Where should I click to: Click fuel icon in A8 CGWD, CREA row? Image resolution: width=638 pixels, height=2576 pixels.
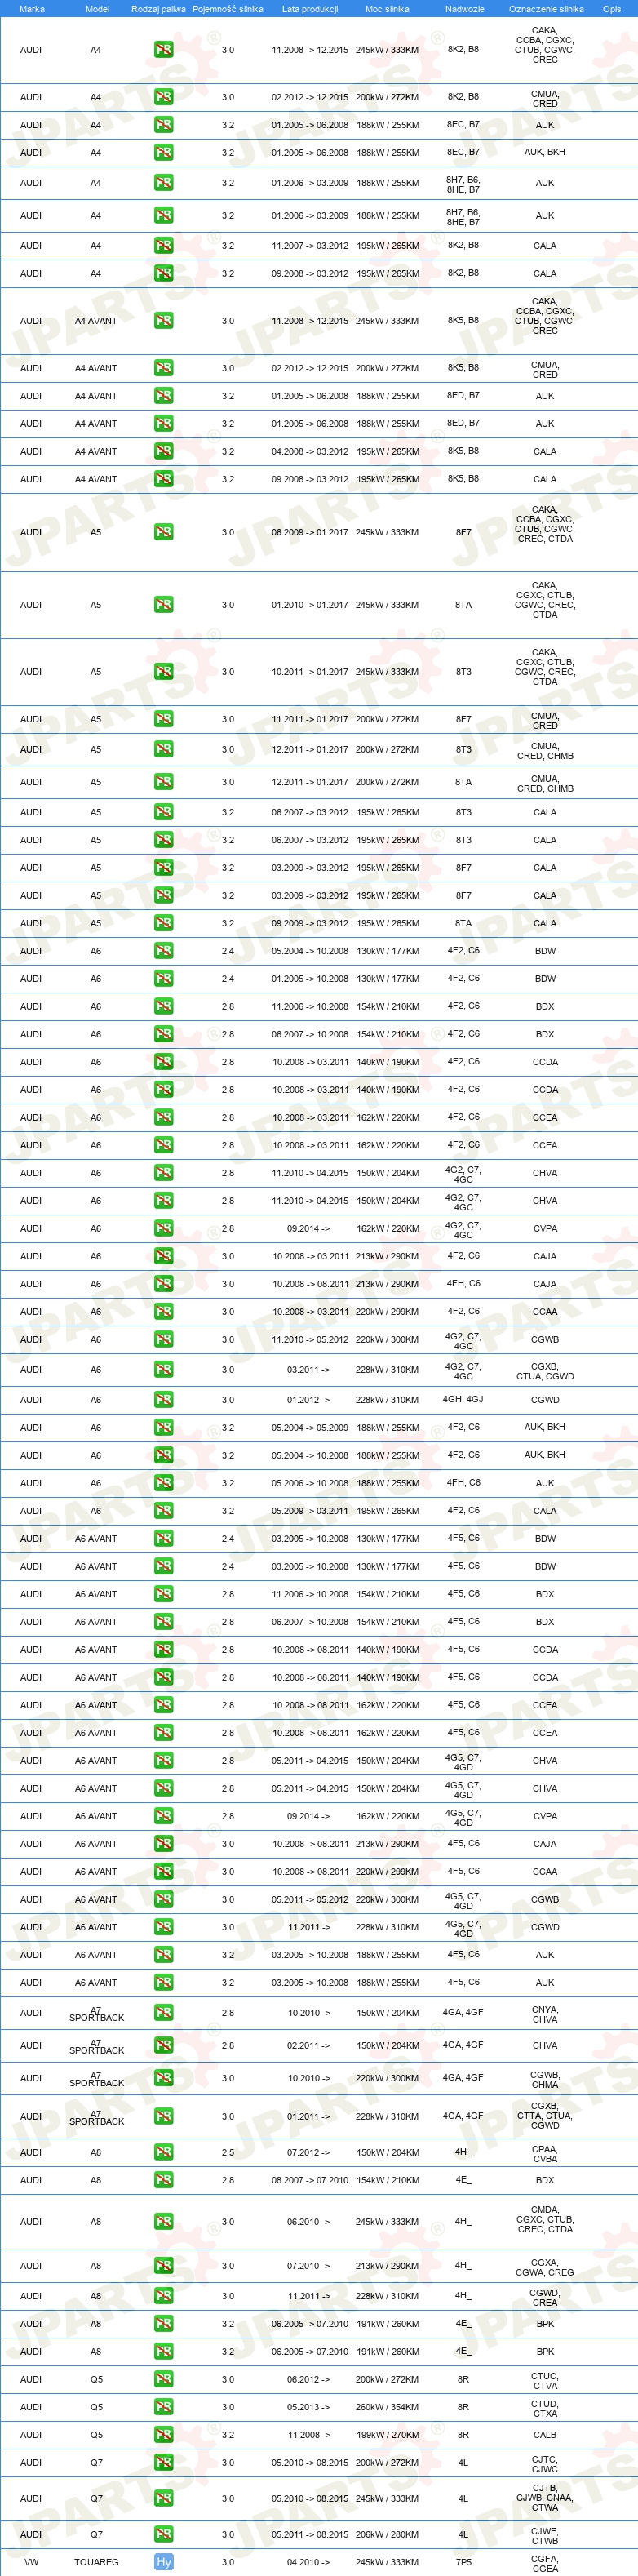(x=163, y=2296)
